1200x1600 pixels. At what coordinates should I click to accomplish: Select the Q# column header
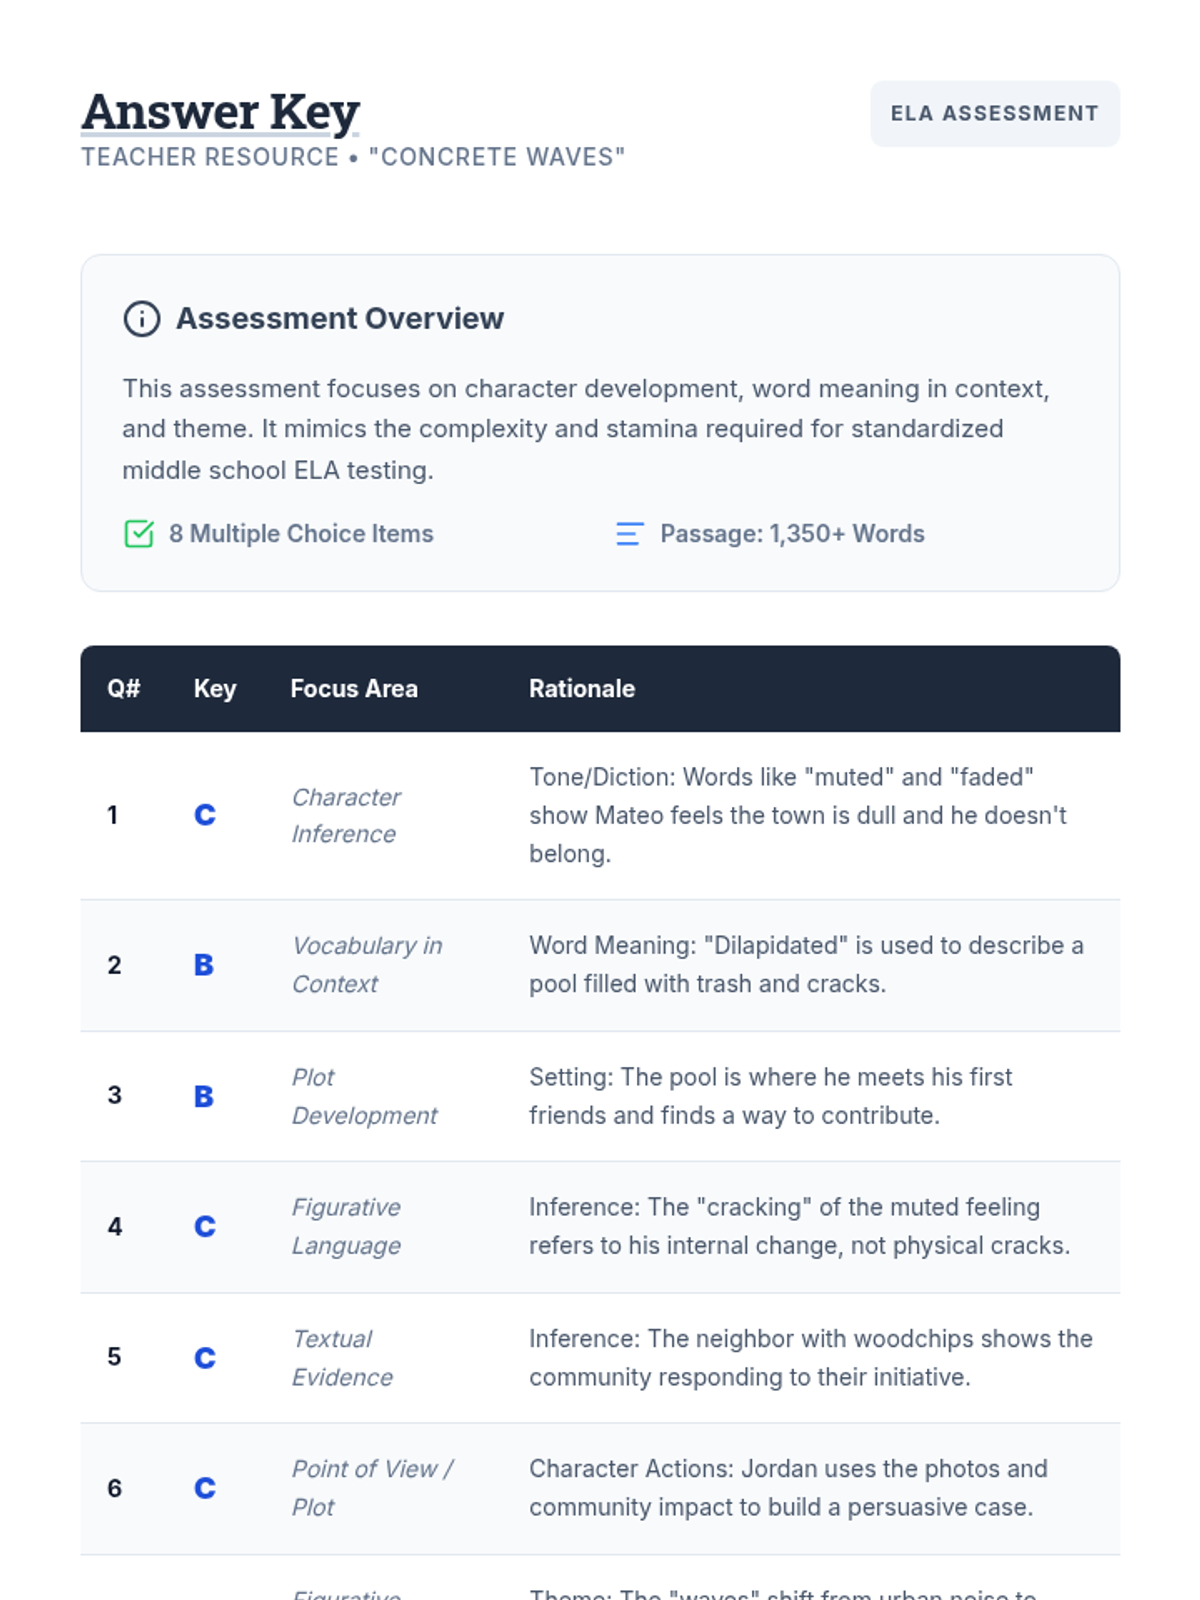(124, 689)
